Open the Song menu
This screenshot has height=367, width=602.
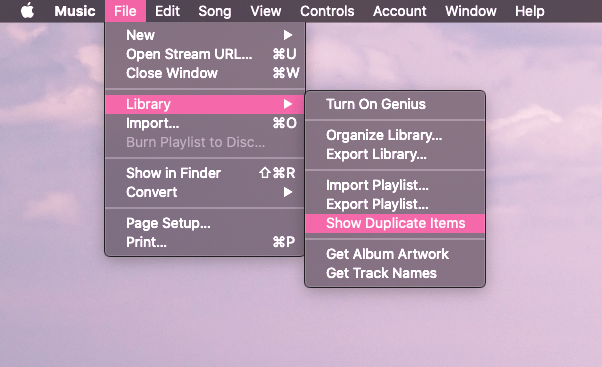coord(215,11)
